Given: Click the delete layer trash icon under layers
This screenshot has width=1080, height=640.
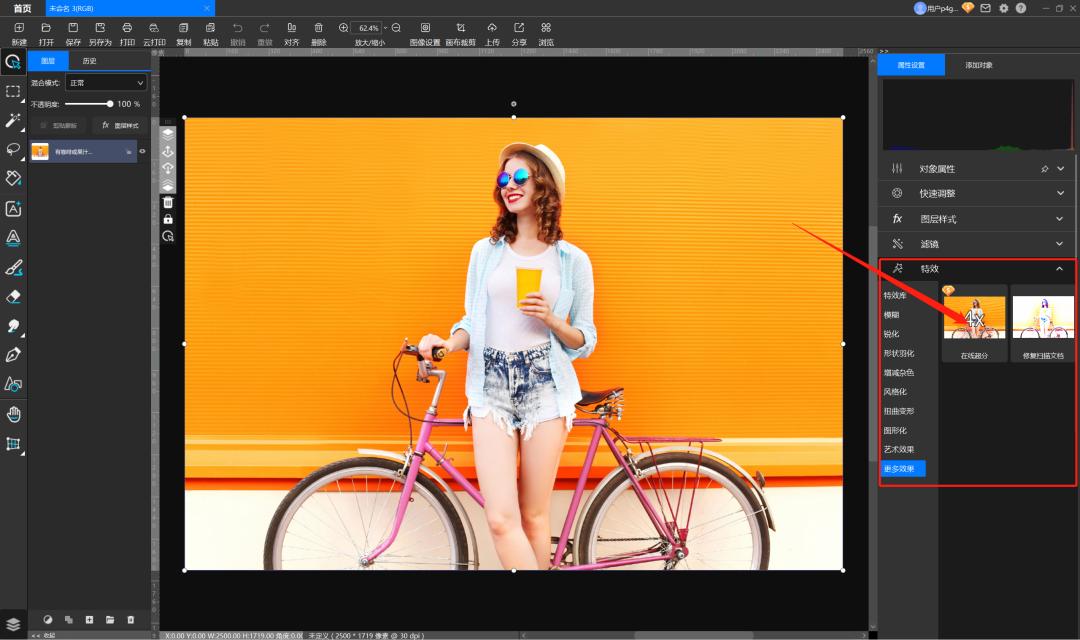Looking at the screenshot, I should [130, 620].
